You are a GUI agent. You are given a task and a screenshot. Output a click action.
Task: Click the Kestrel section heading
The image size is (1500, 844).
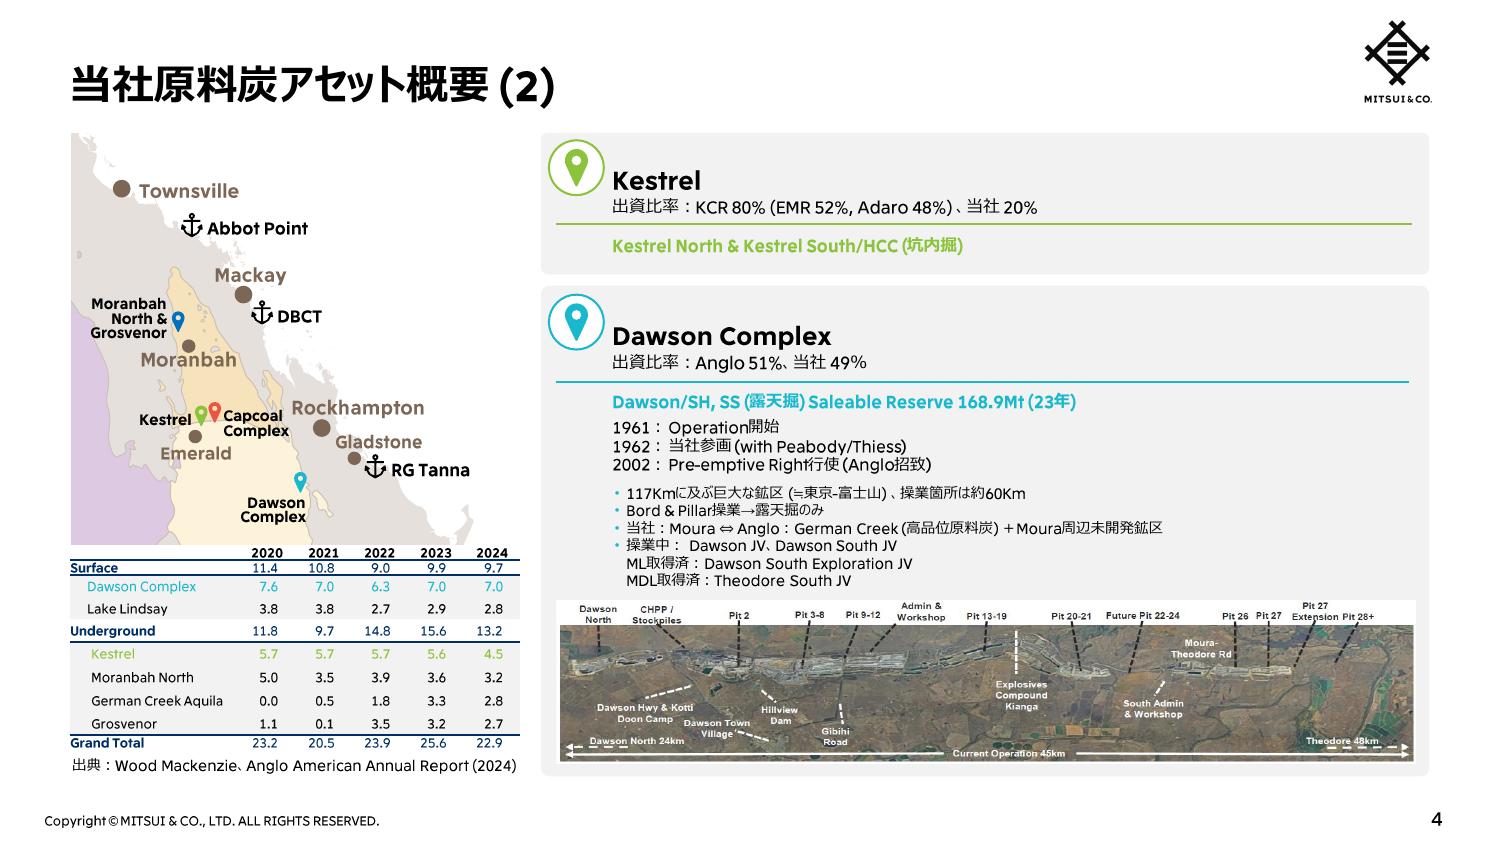656,181
